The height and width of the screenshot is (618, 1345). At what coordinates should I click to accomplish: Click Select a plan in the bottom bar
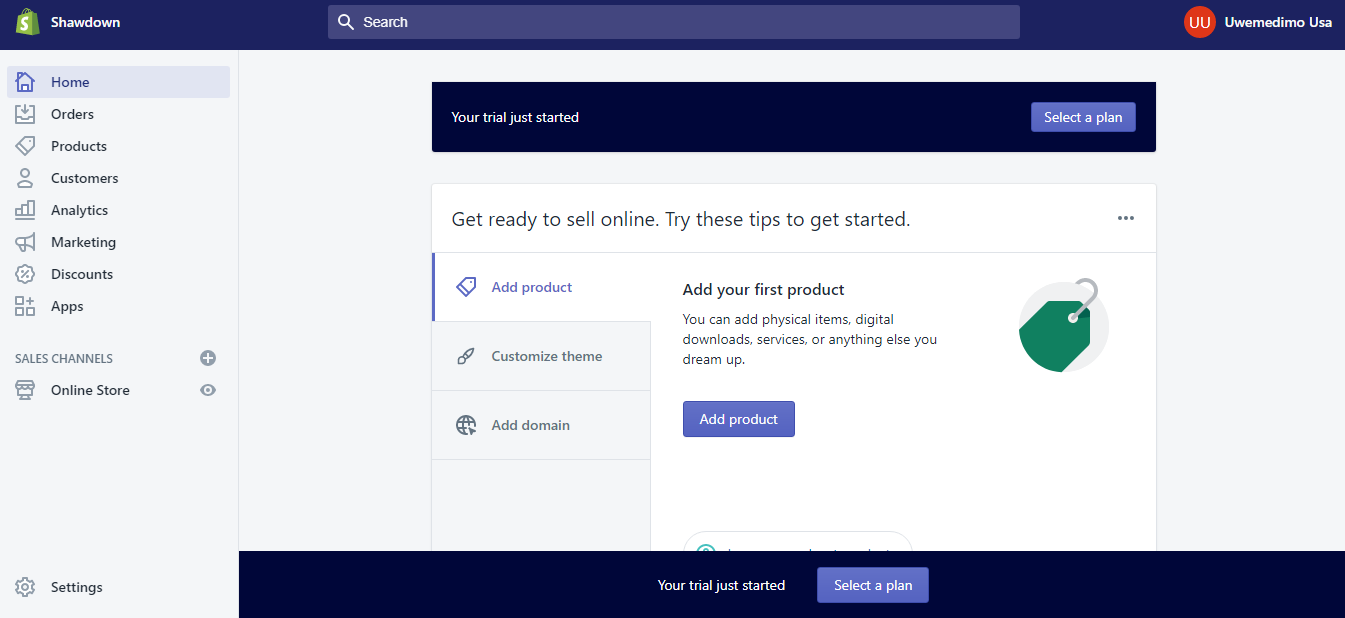pos(873,585)
